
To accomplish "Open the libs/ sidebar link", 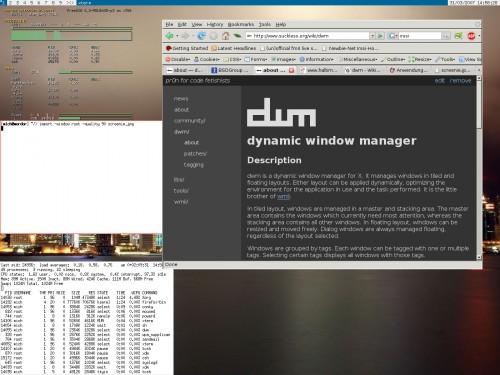I will click(179, 180).
